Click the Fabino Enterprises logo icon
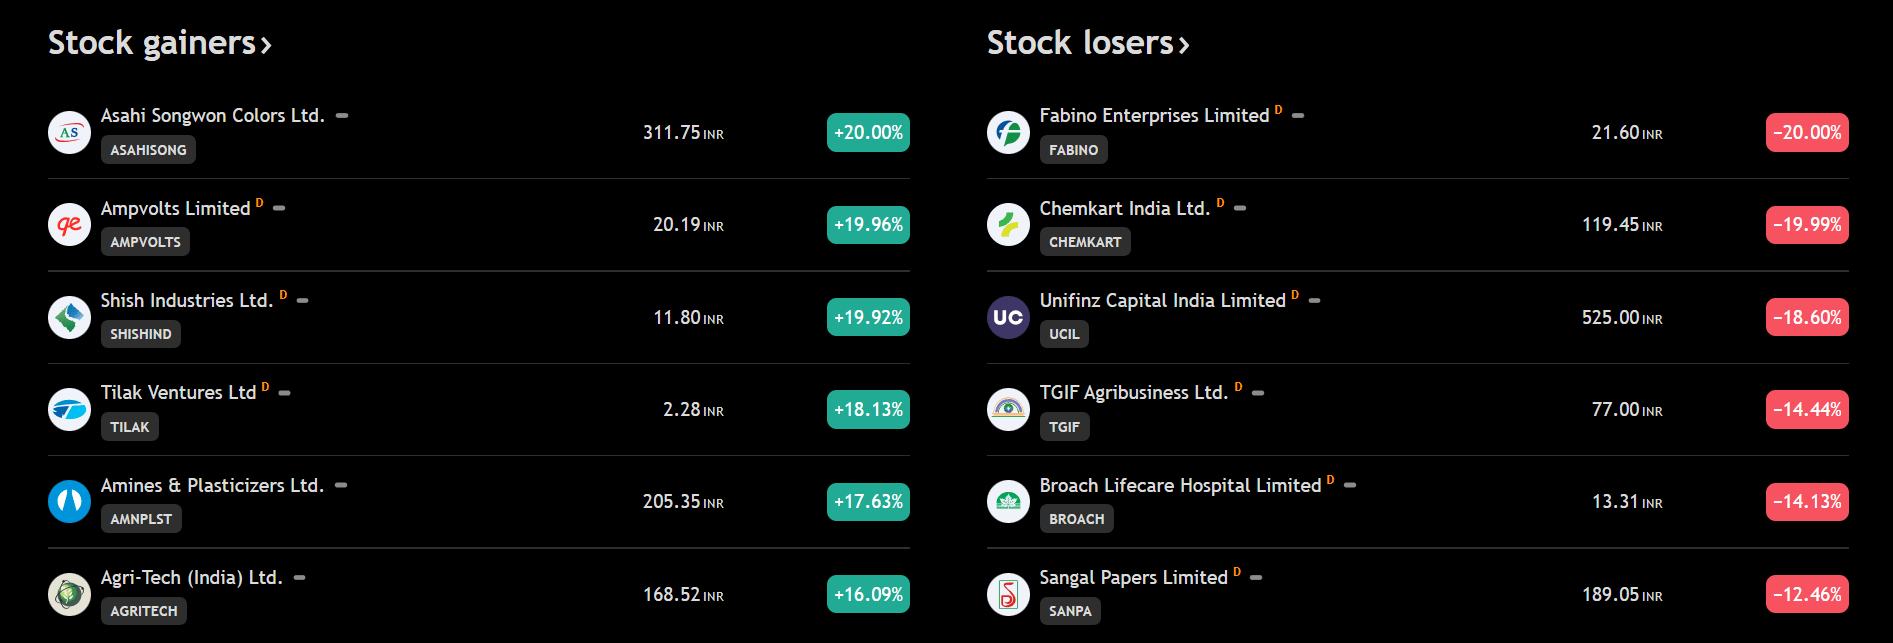This screenshot has height=643, width=1893. click(x=1008, y=132)
